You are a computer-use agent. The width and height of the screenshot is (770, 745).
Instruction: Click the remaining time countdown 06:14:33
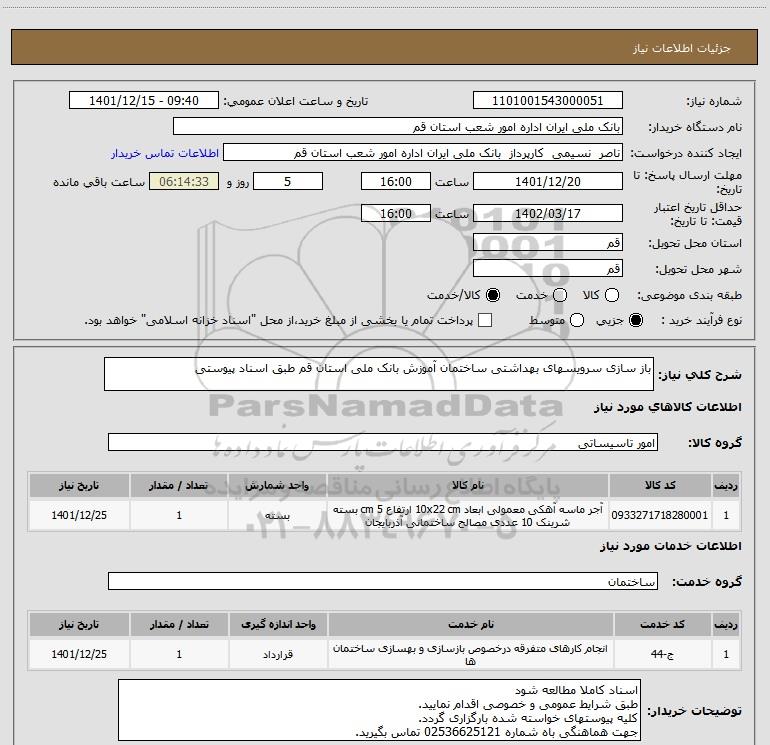[x=184, y=181]
